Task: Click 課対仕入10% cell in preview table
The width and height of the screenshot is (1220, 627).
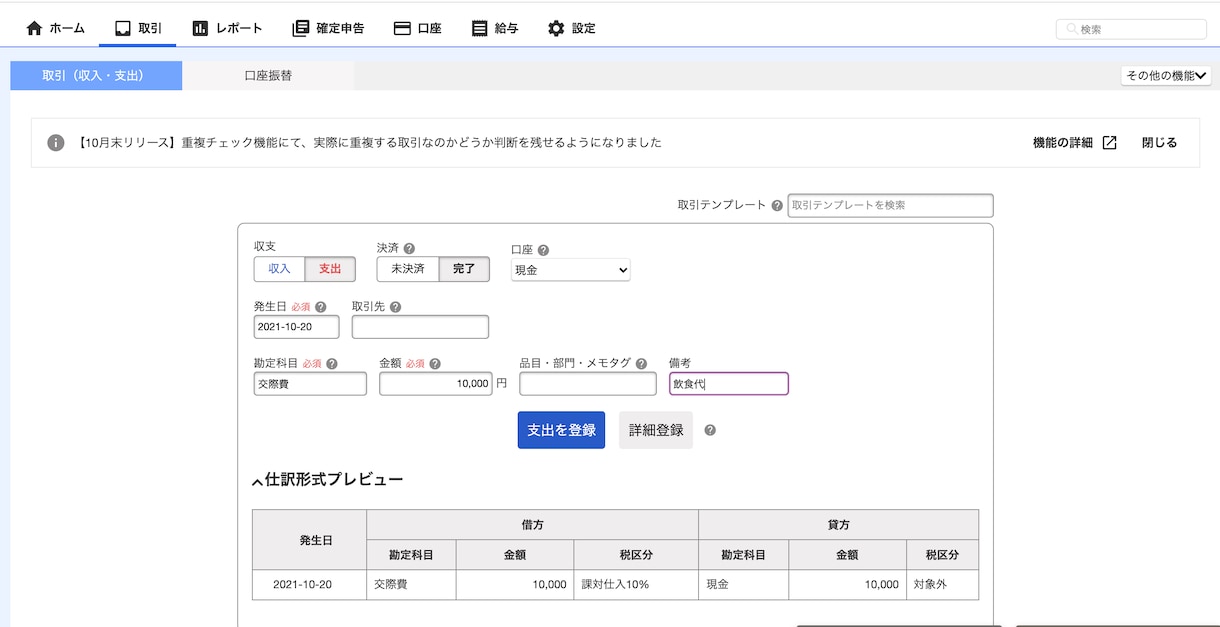Action: (x=636, y=585)
